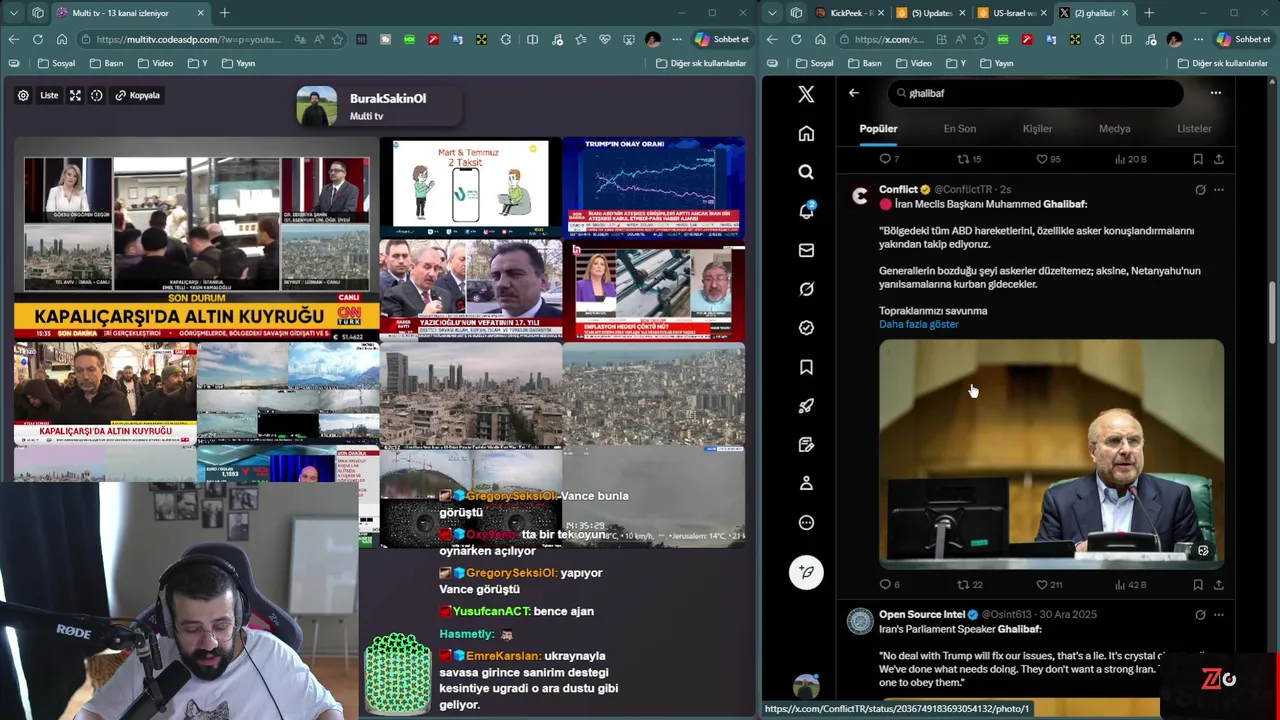Open search options three-dot menu on X
Viewport: 1280px width, 720px height.
(1215, 93)
